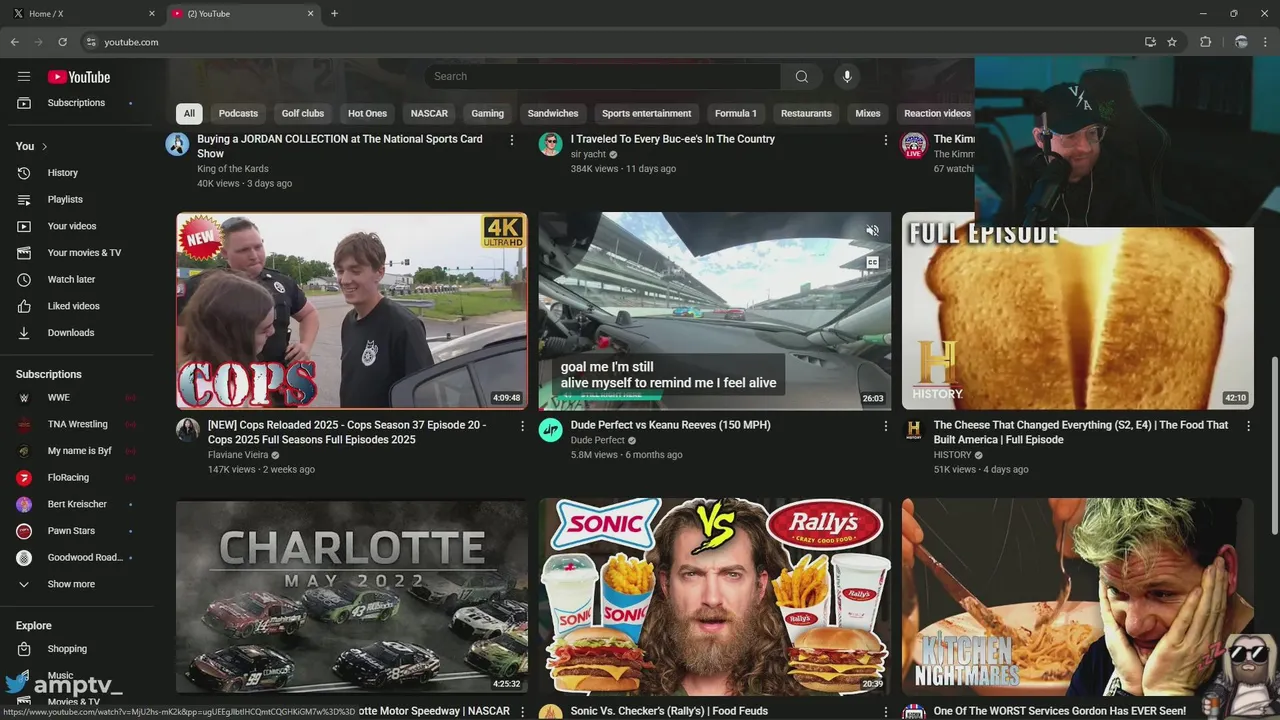
Task: Click the YouTube logo
Action: pos(78,77)
